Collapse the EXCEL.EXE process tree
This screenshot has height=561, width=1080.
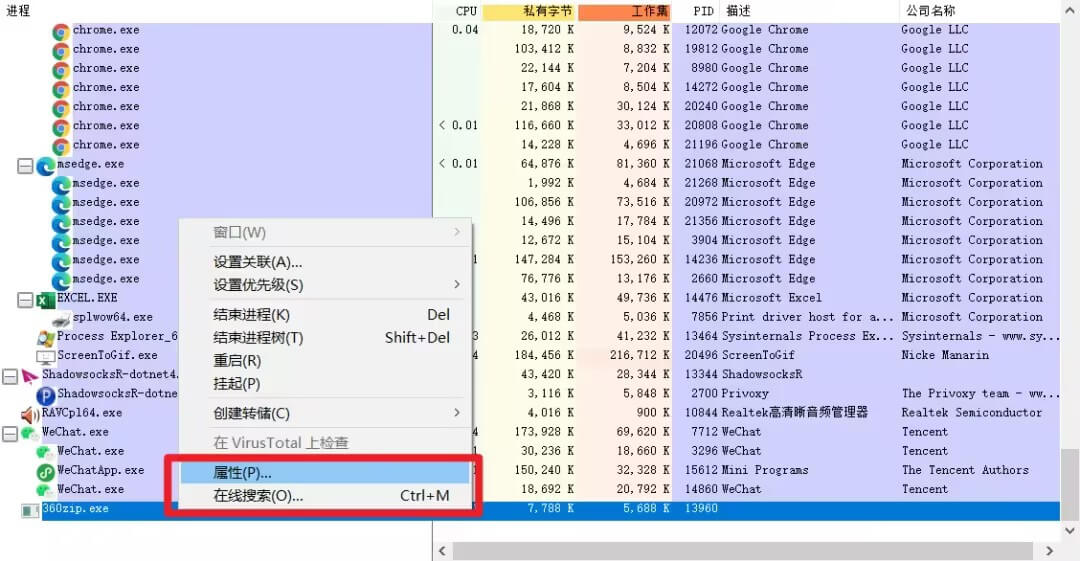click(25, 299)
